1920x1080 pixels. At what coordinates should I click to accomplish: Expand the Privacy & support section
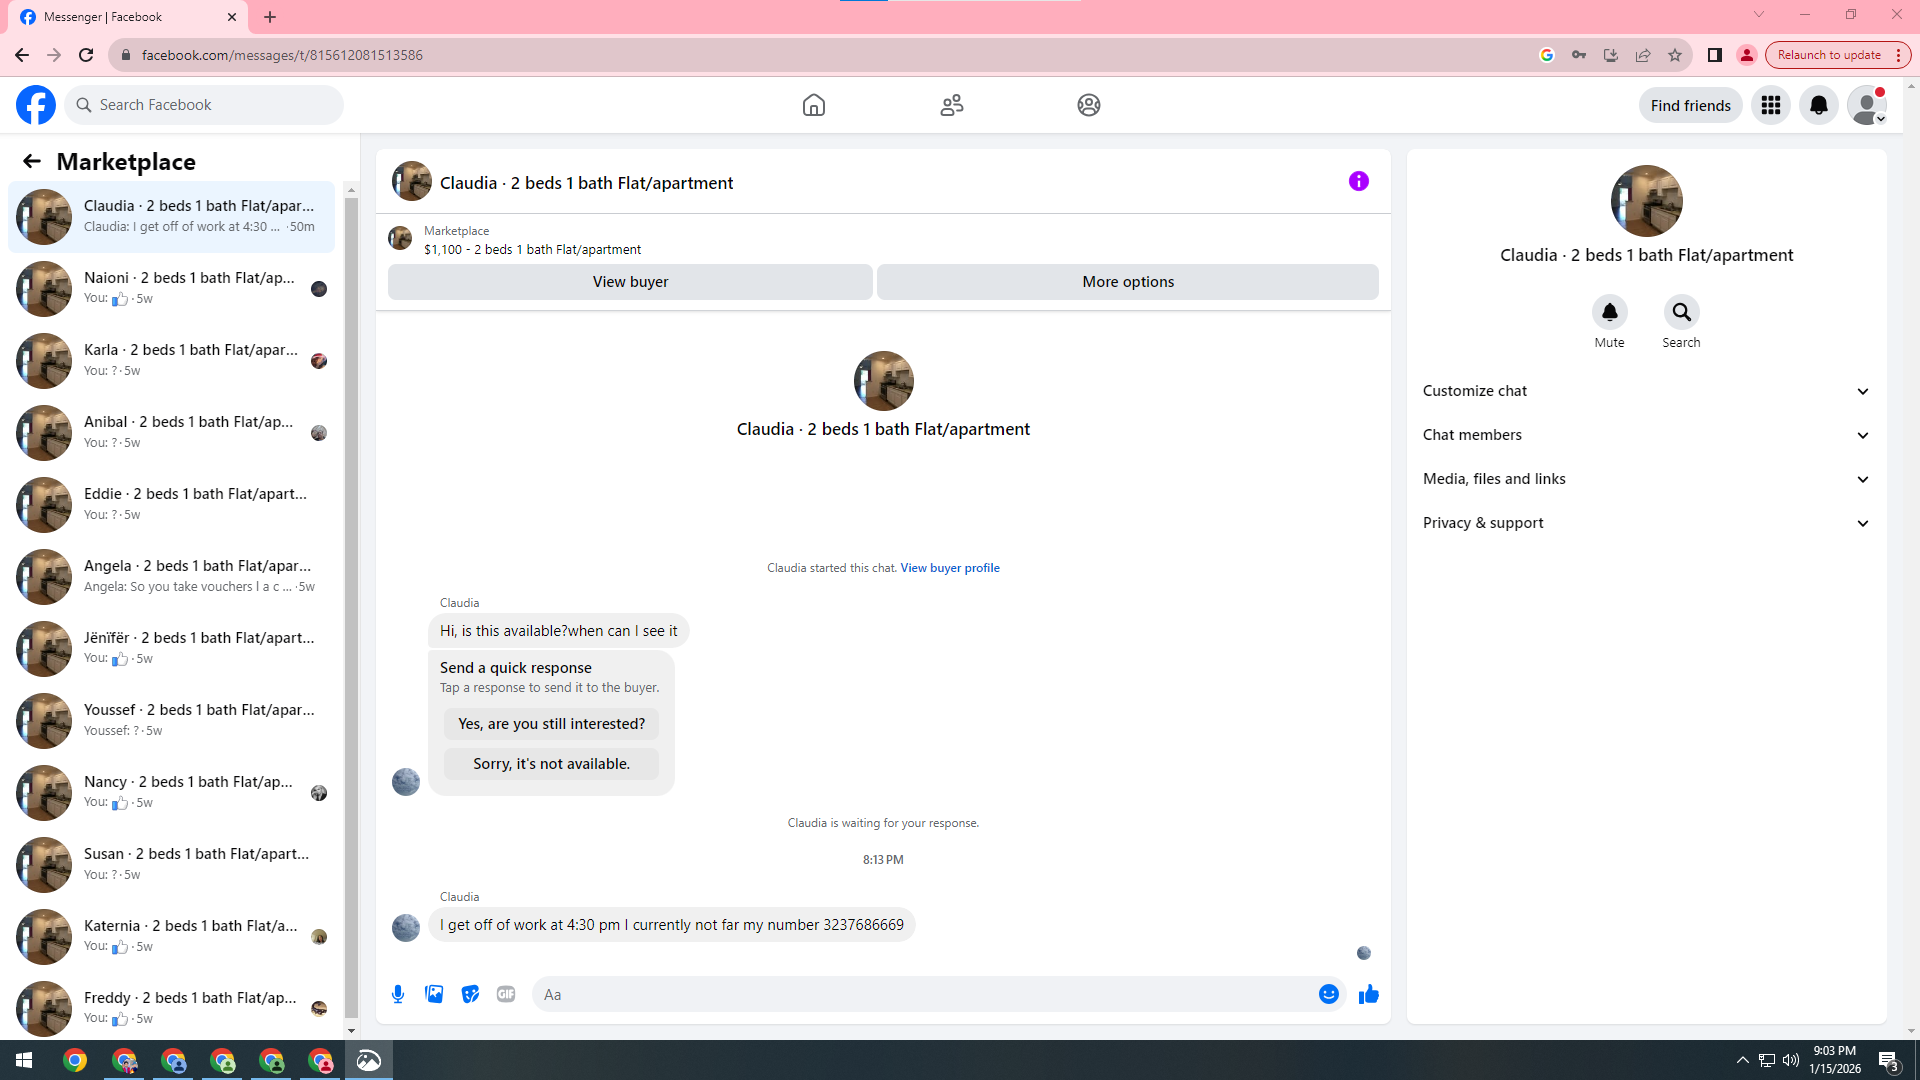point(1646,523)
